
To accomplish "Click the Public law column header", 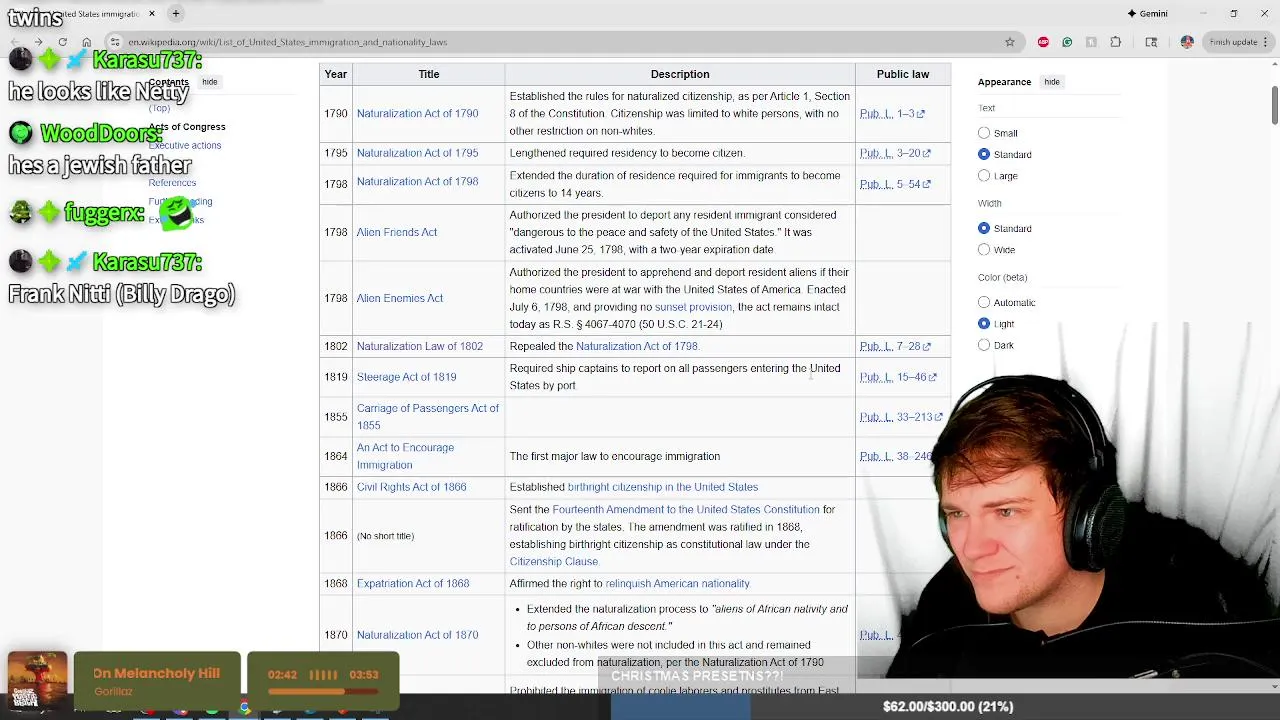I will [903, 74].
